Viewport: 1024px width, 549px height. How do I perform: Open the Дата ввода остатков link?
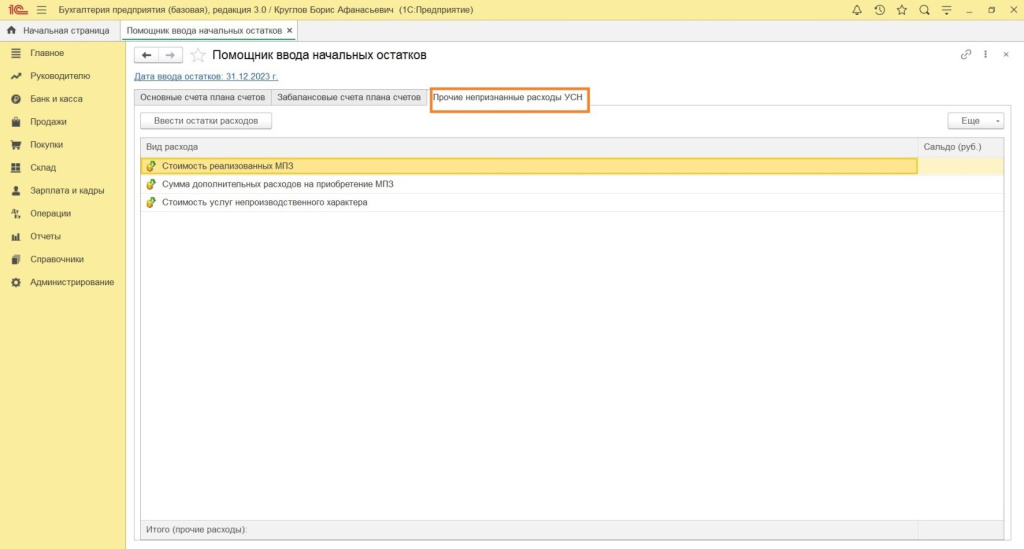pyautogui.click(x=205, y=76)
